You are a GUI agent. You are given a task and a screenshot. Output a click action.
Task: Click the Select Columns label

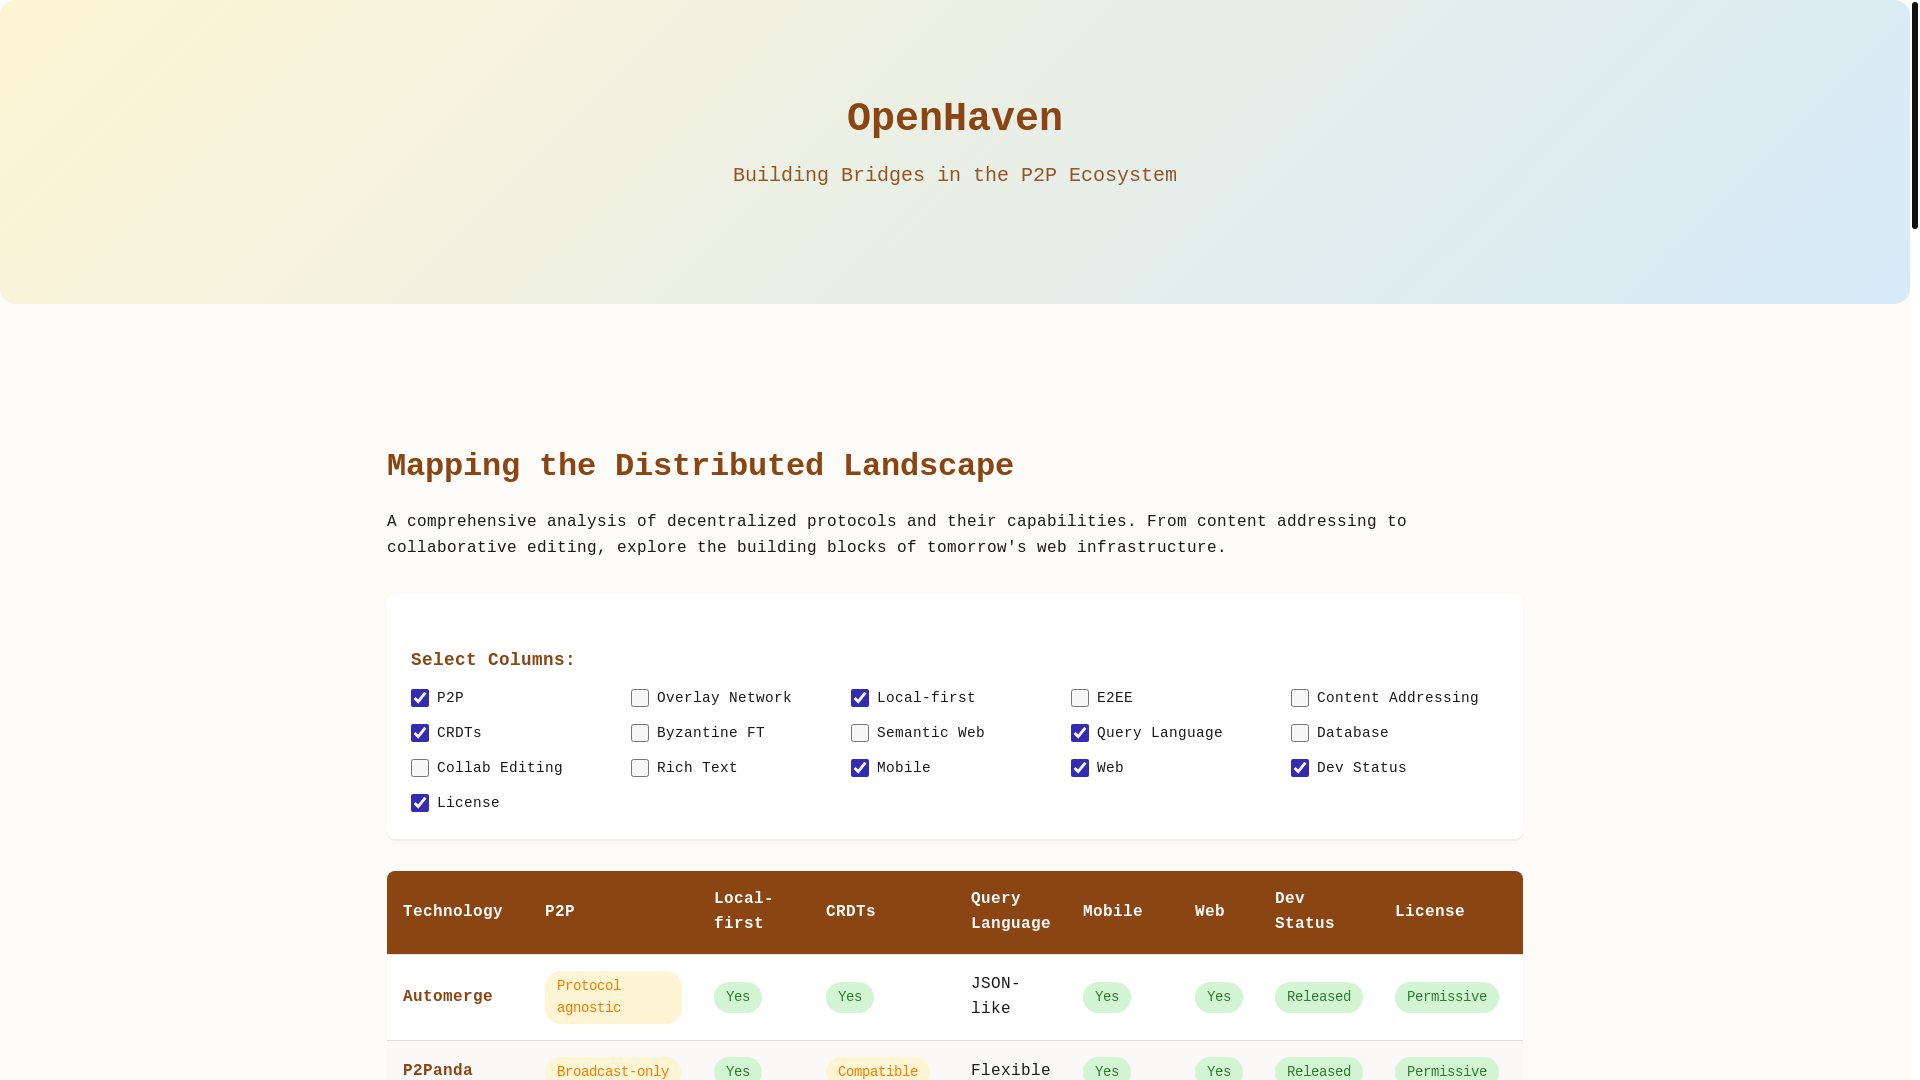point(493,660)
